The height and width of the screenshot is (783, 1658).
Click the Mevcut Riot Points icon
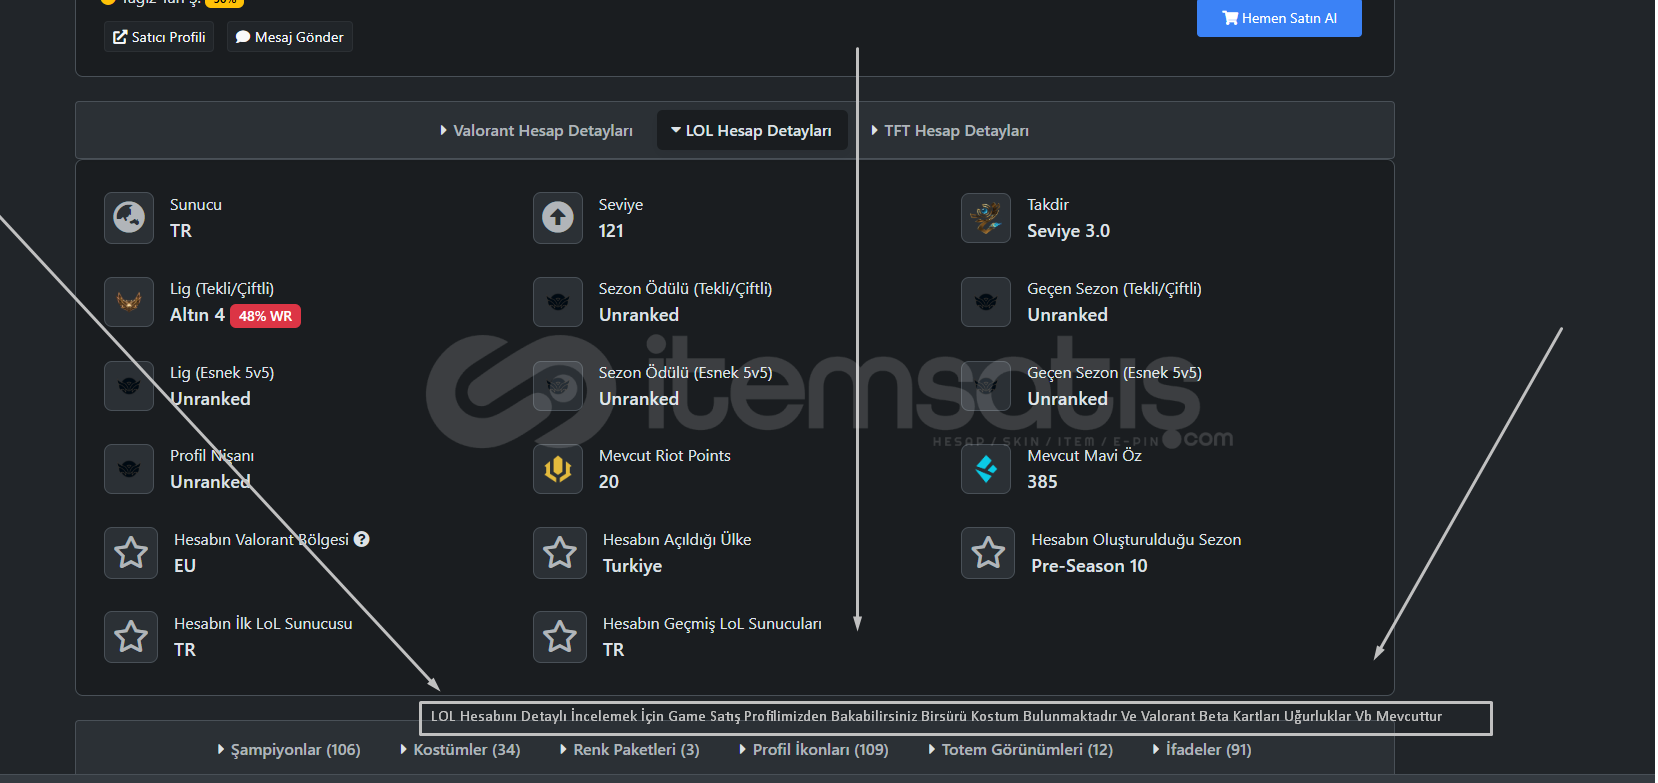coord(558,468)
